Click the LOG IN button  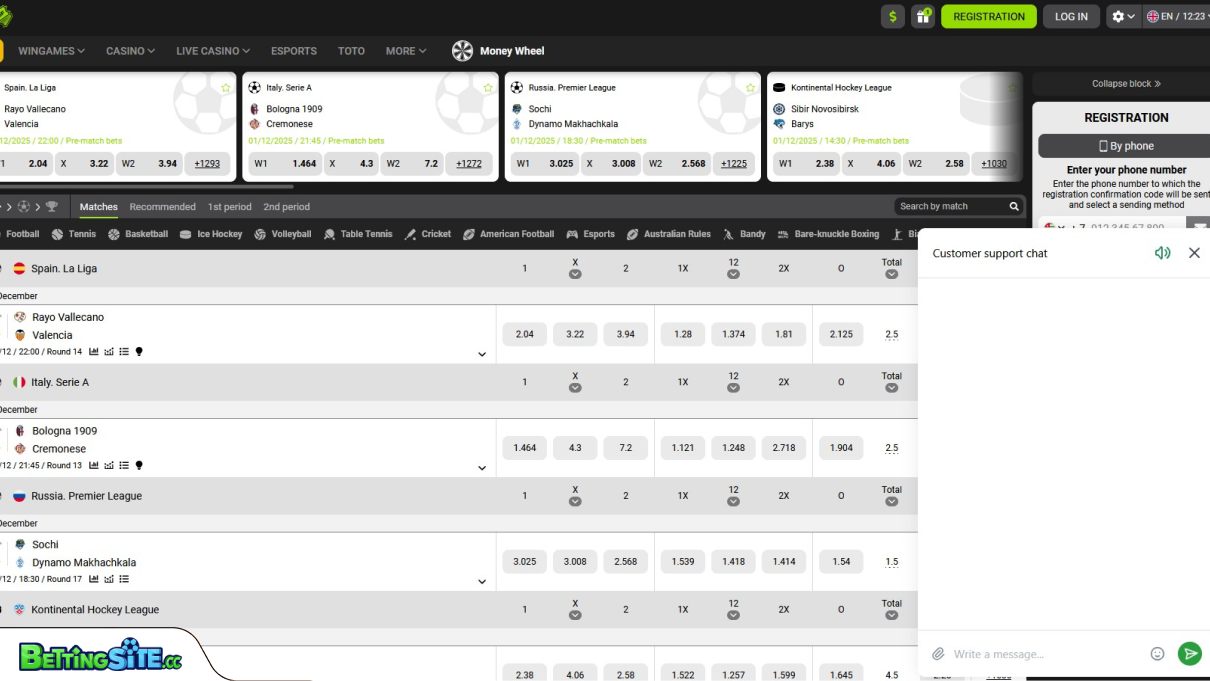point(1071,16)
